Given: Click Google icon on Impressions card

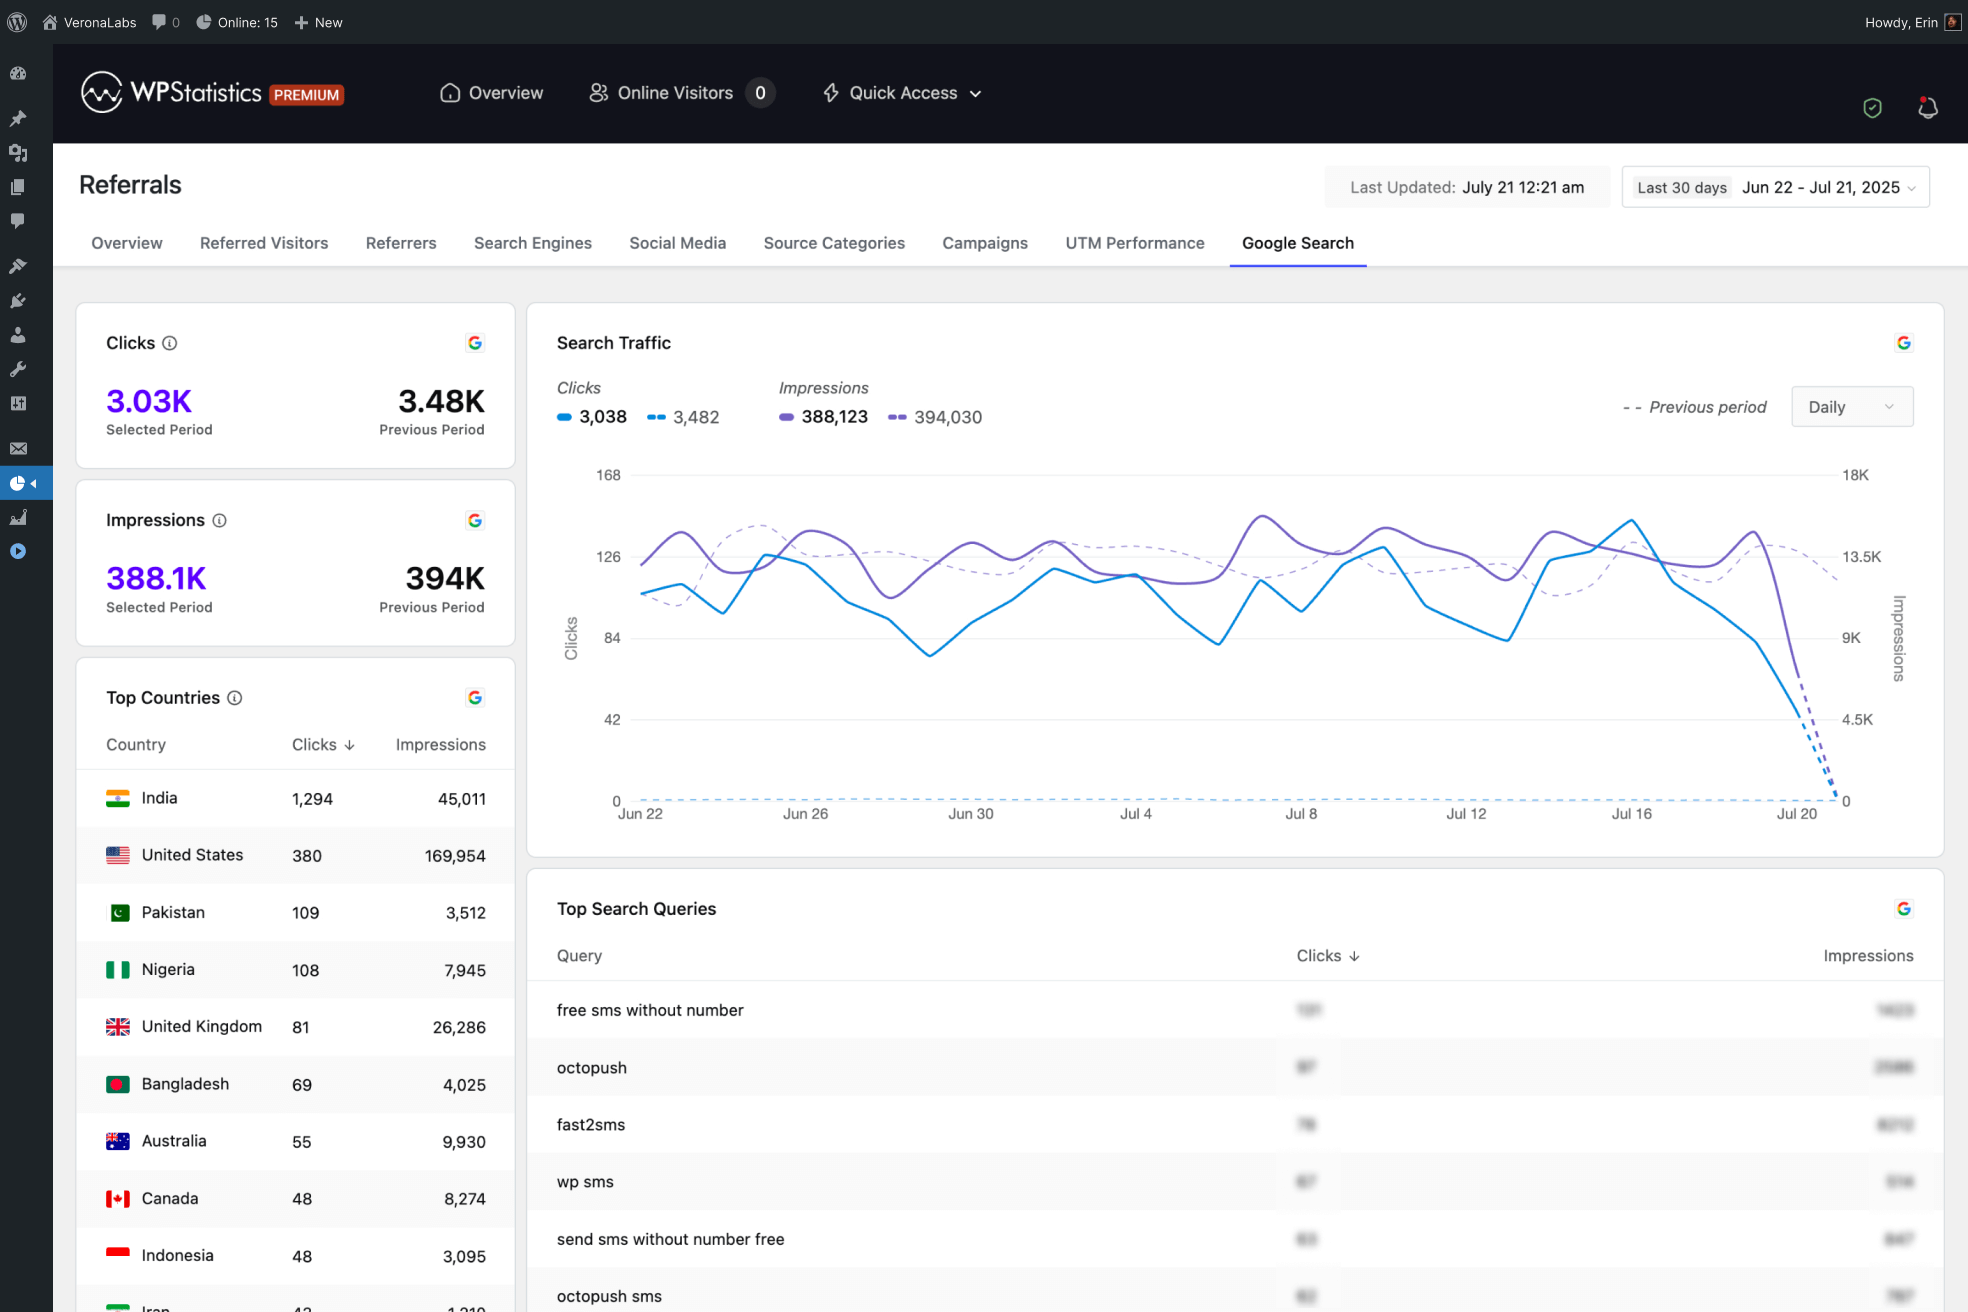Looking at the screenshot, I should (x=475, y=520).
